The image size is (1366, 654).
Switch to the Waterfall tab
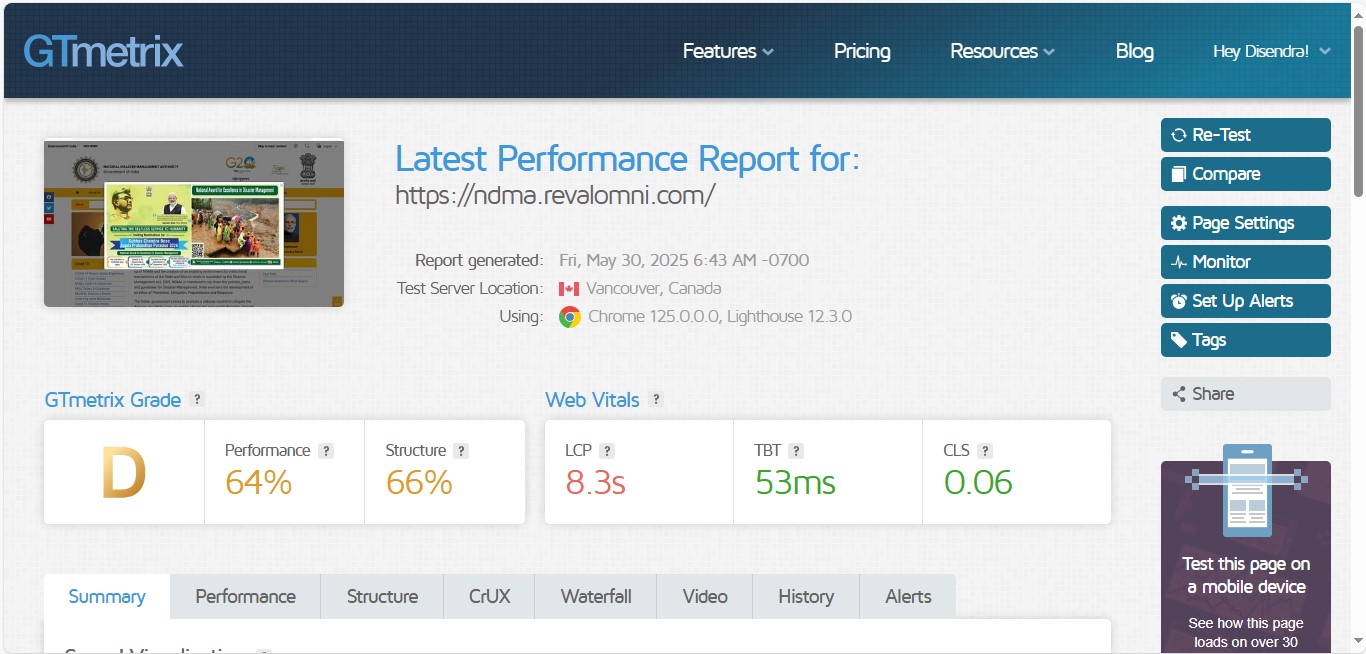click(x=596, y=597)
